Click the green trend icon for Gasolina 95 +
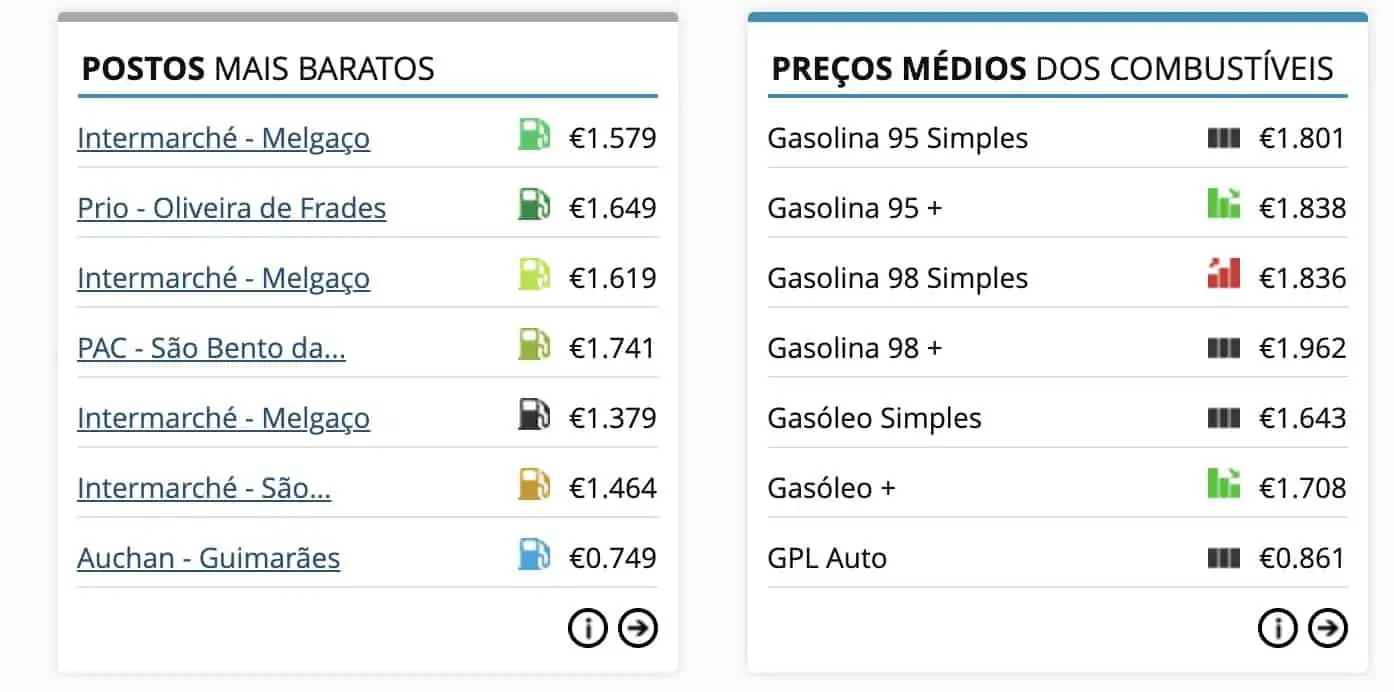This screenshot has width=1394, height=692. (1224, 203)
